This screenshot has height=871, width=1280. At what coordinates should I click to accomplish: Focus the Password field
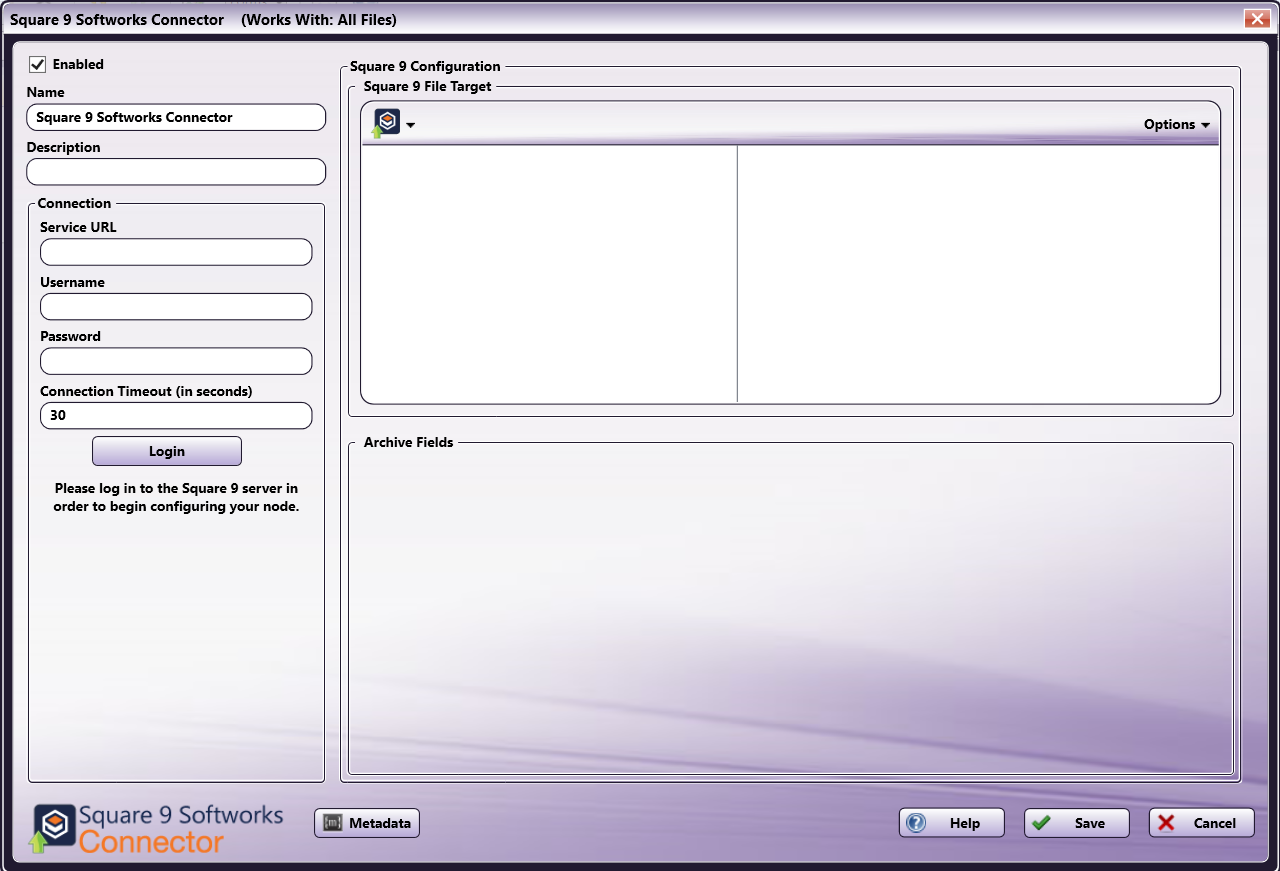click(x=176, y=361)
